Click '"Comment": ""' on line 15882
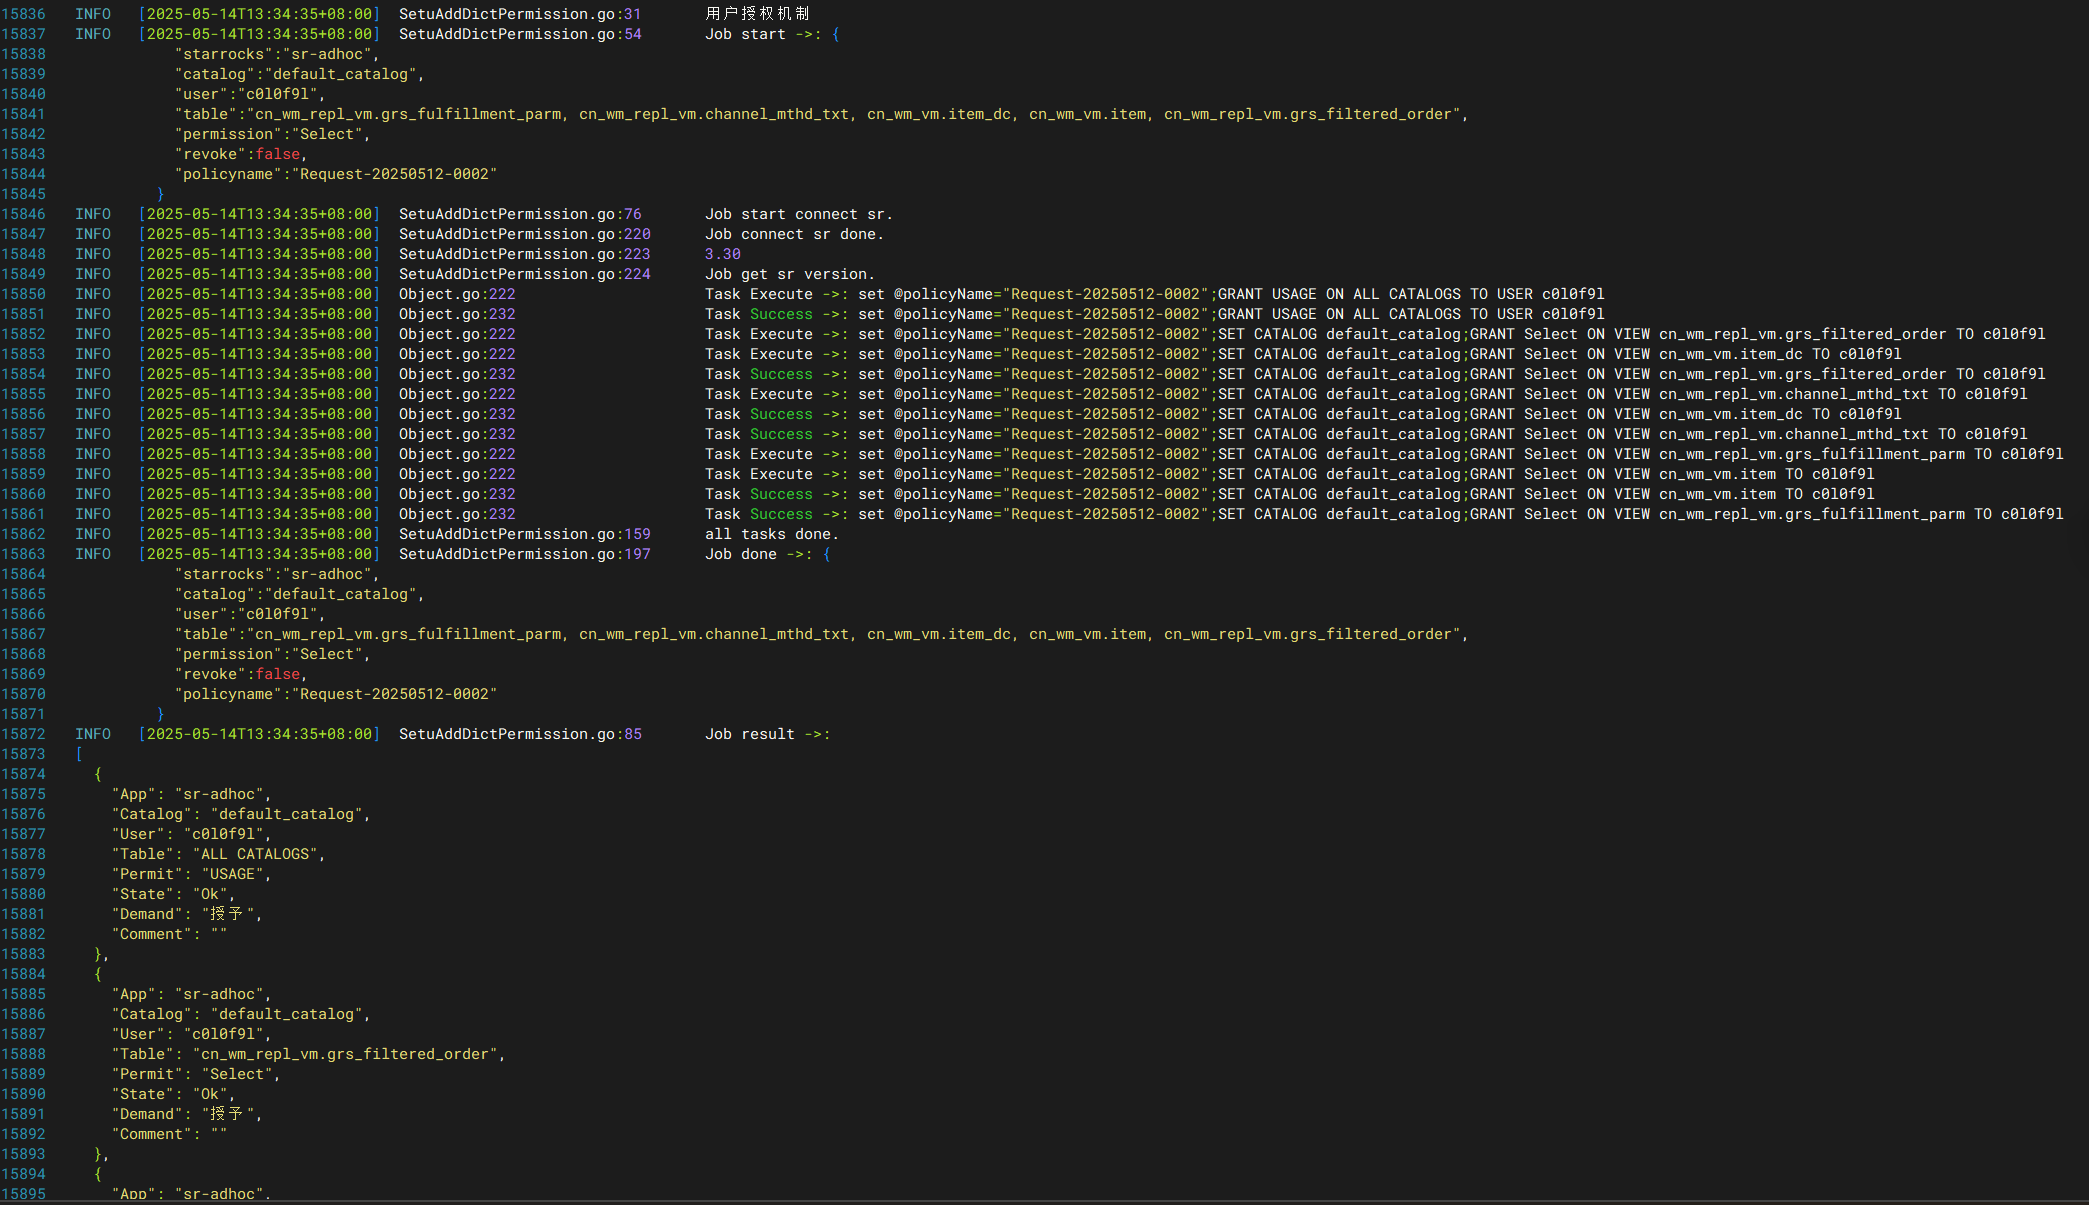This screenshot has width=2089, height=1205. [x=169, y=934]
